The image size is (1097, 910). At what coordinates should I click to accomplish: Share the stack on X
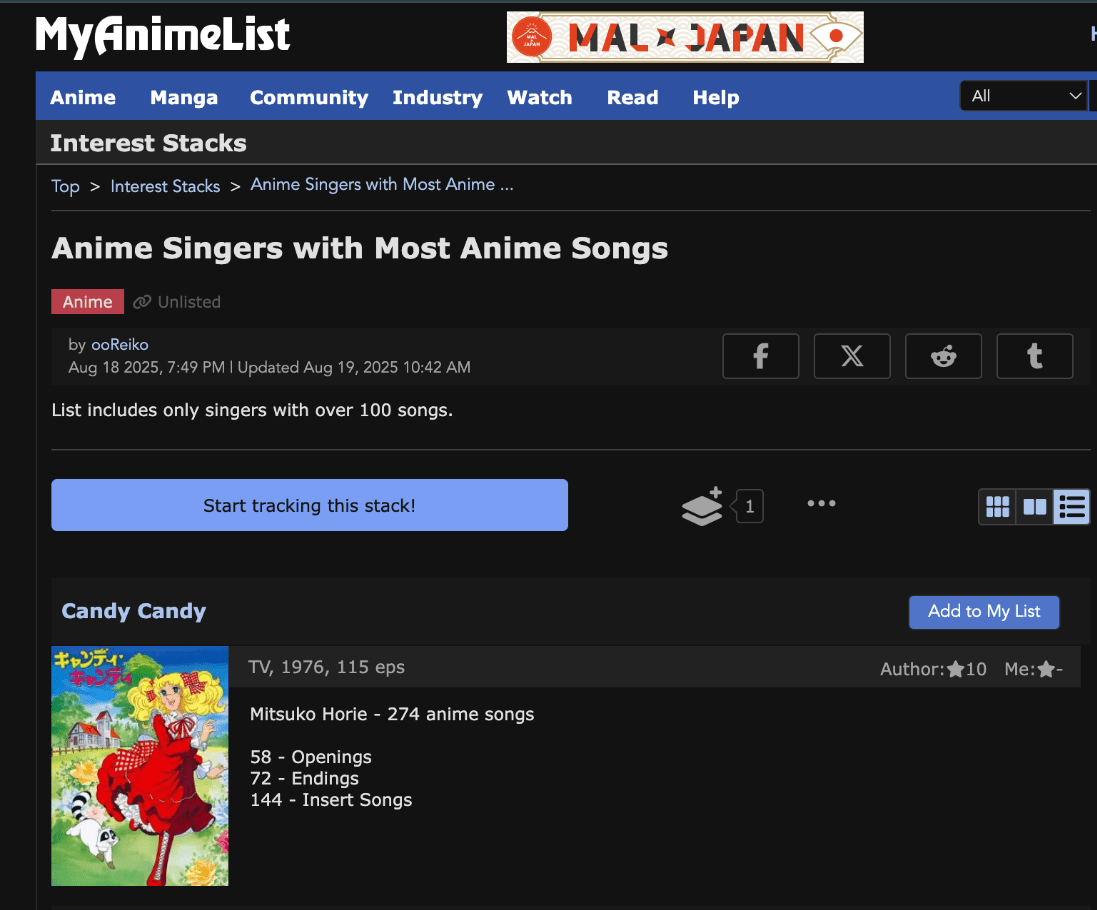point(852,356)
